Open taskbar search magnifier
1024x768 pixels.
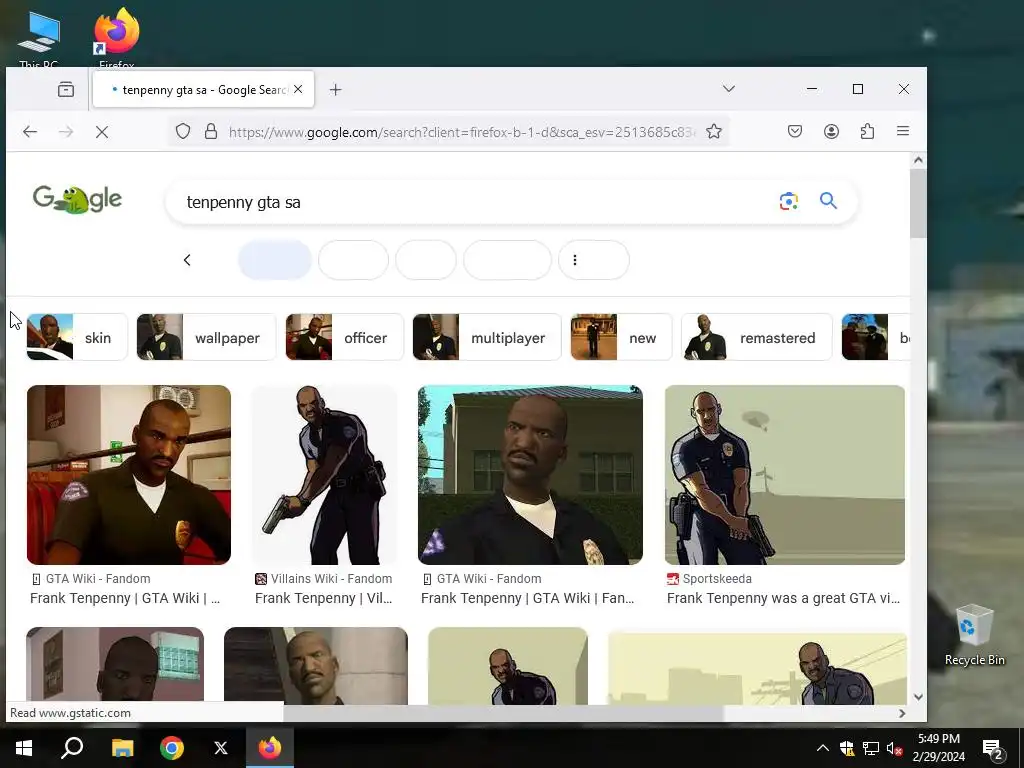72,748
